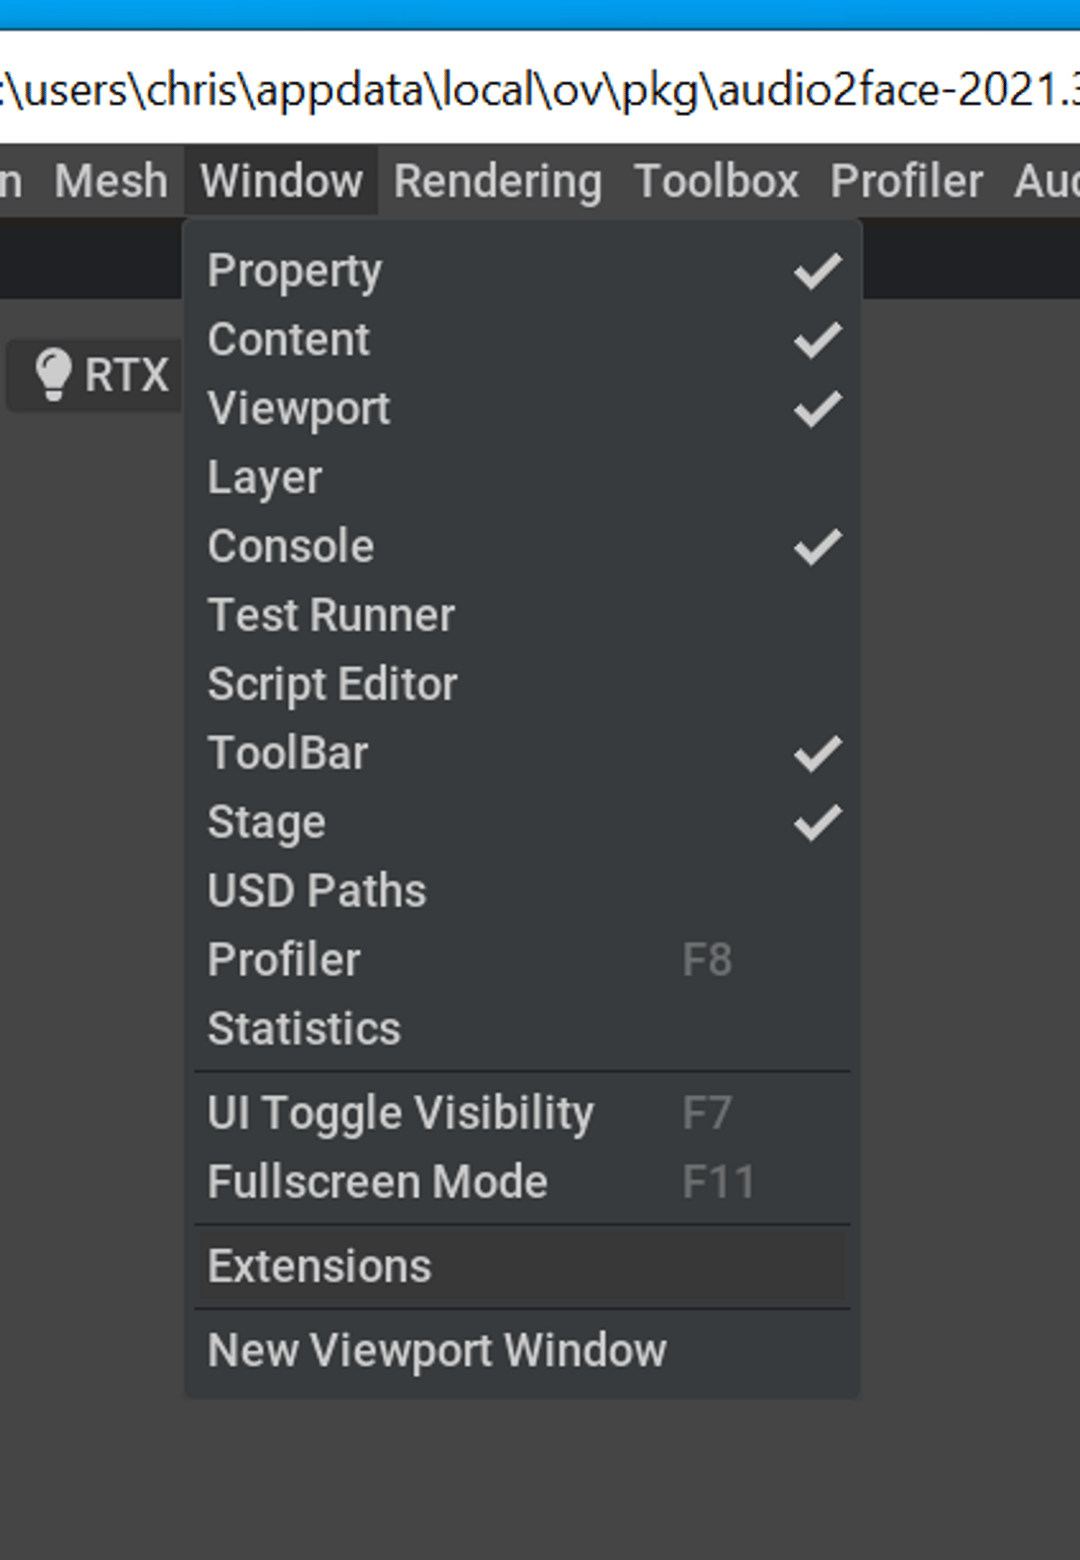Screen dimensions: 1080x1560
Task: Open the Script Editor
Action: (522, 685)
